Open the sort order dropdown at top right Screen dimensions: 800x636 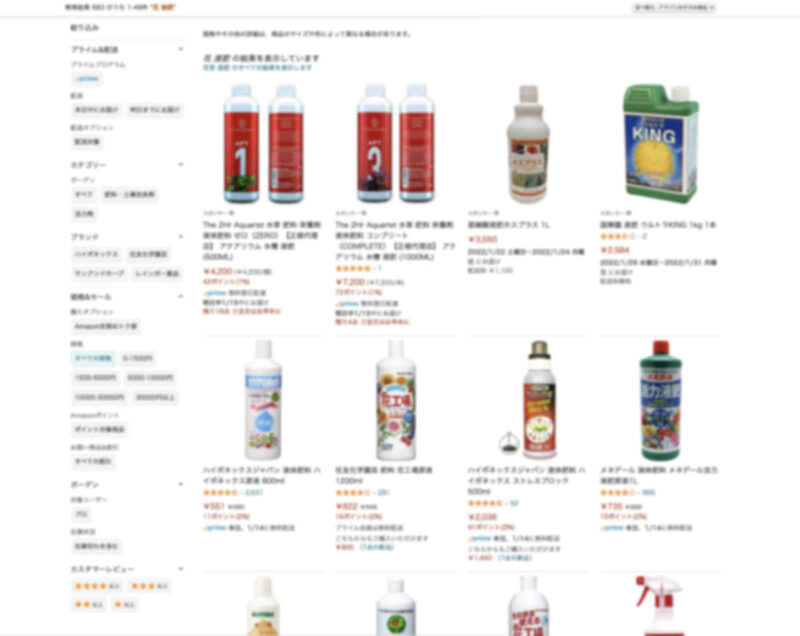(x=674, y=8)
